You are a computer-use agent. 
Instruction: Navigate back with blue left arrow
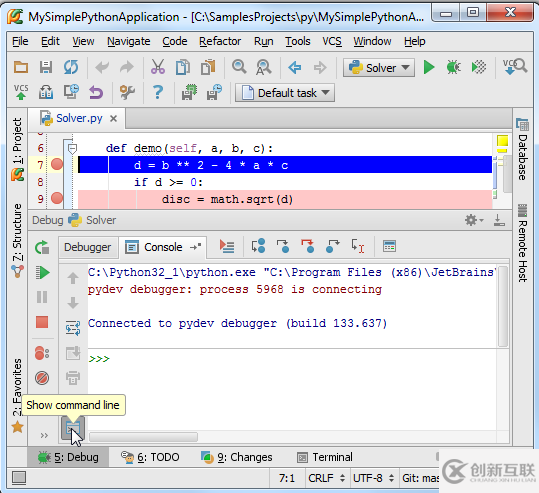click(x=295, y=67)
